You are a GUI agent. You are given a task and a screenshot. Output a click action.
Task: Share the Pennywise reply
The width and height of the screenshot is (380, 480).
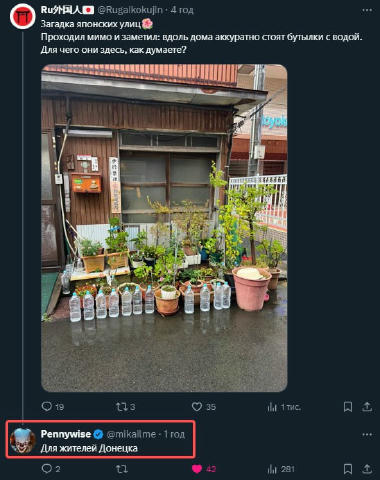point(367,469)
